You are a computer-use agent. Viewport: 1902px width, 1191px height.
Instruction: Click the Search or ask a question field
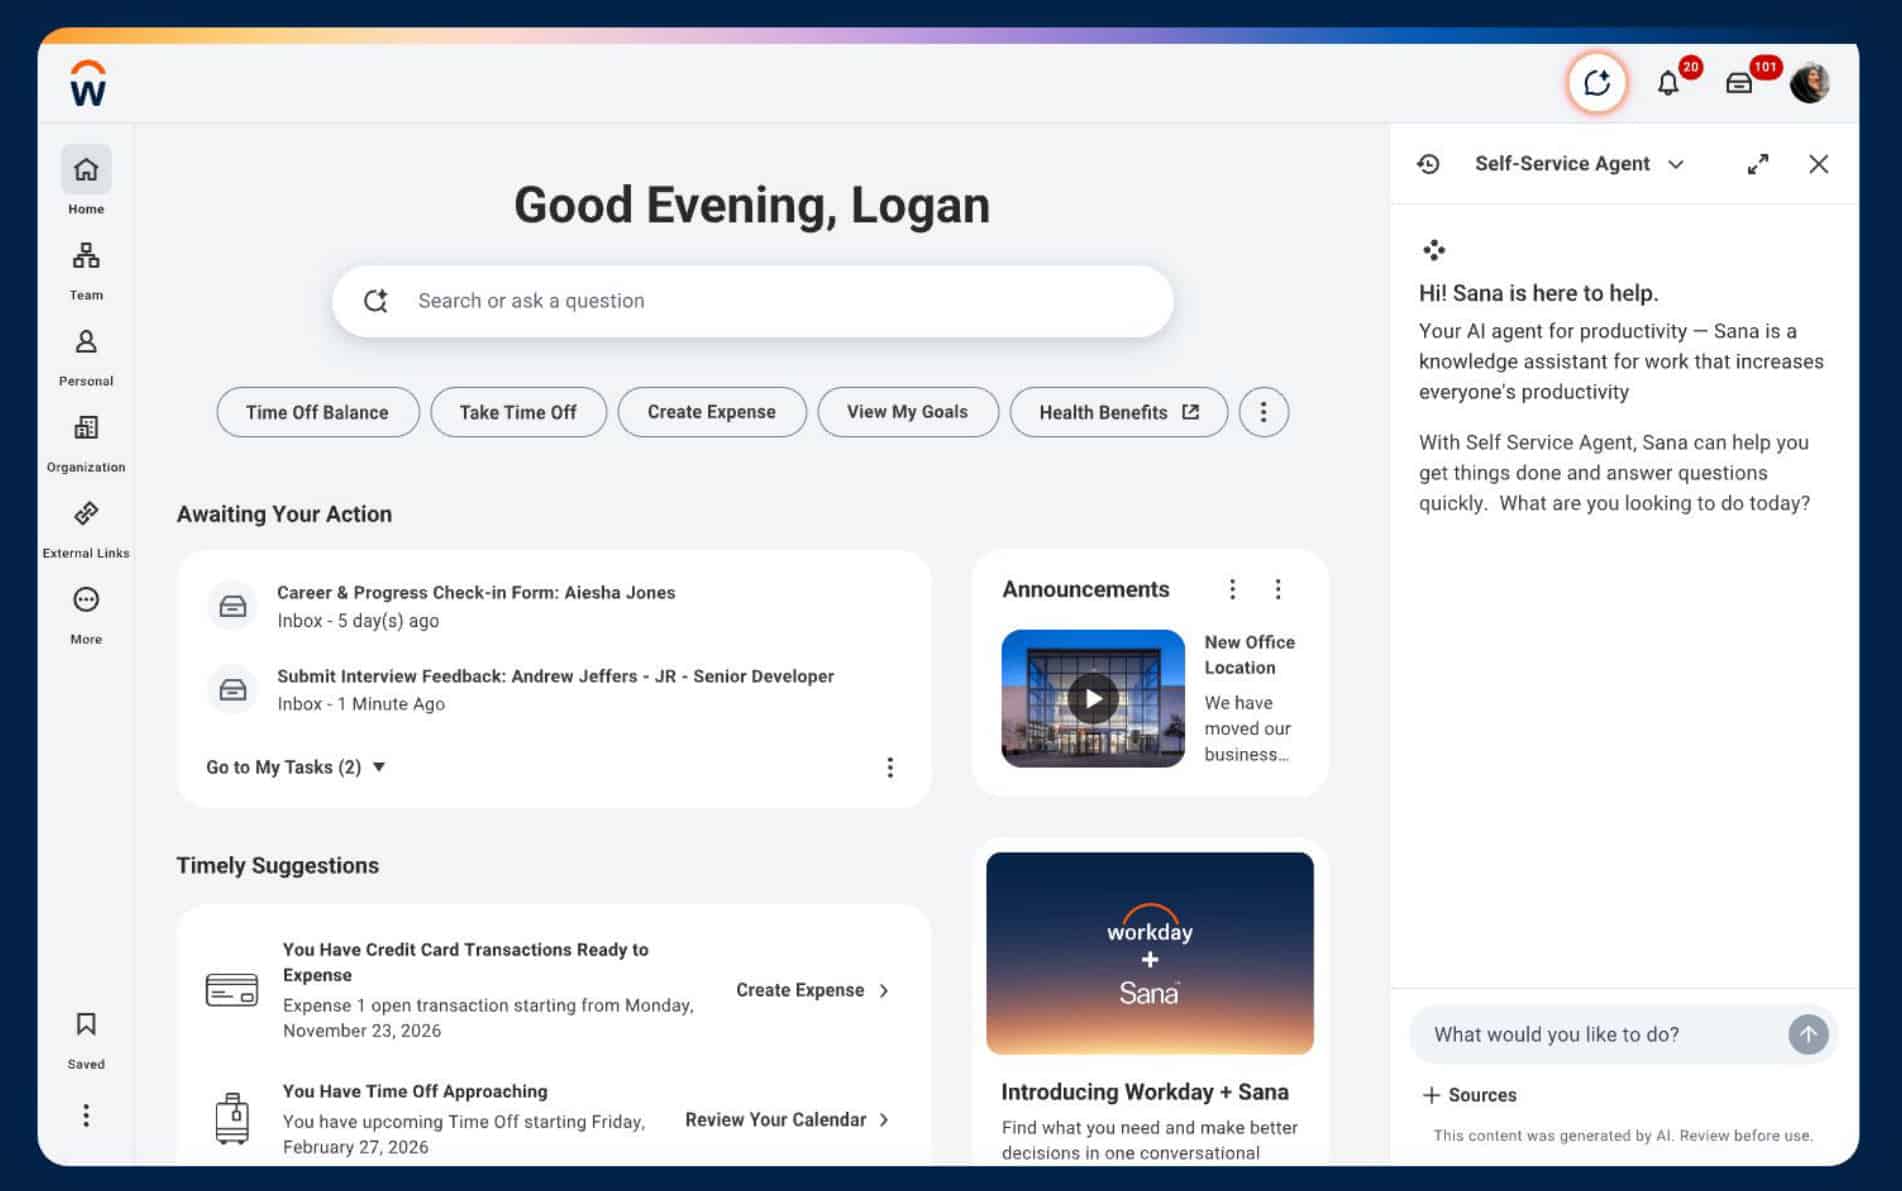[752, 301]
